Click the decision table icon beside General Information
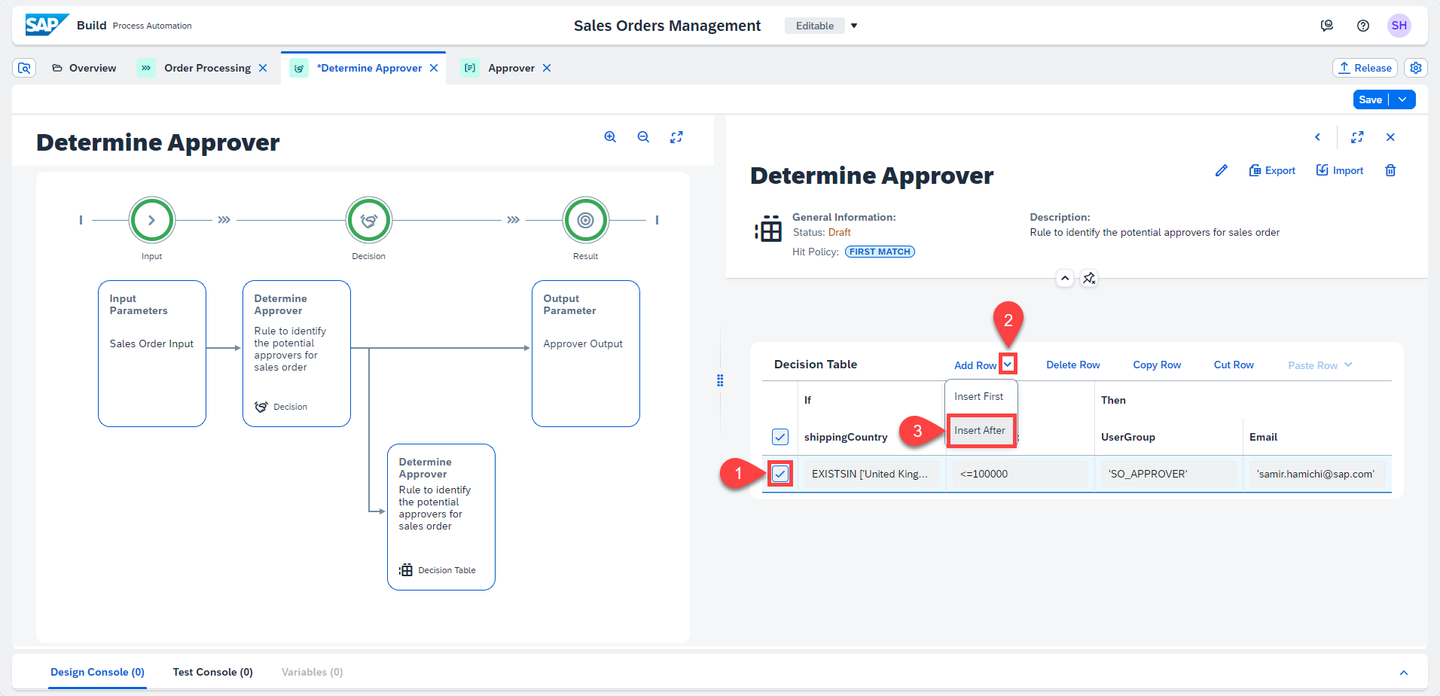Image resolution: width=1440 pixels, height=696 pixels. 768,229
